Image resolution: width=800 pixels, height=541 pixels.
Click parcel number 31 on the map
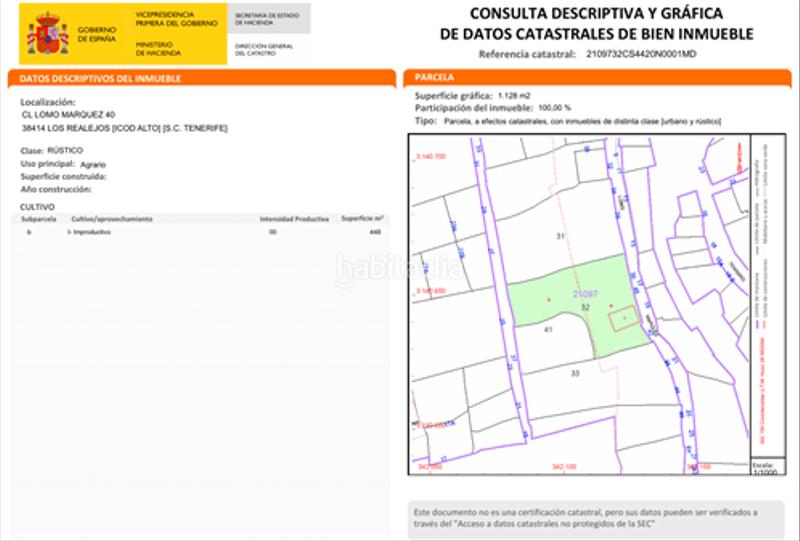pos(561,235)
